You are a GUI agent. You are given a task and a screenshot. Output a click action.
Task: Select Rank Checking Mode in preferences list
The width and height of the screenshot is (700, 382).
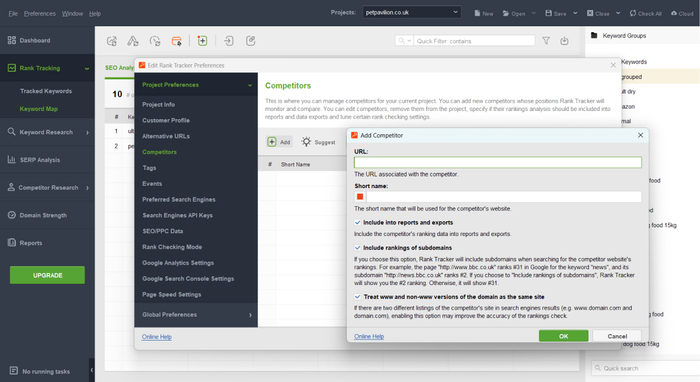click(x=172, y=247)
